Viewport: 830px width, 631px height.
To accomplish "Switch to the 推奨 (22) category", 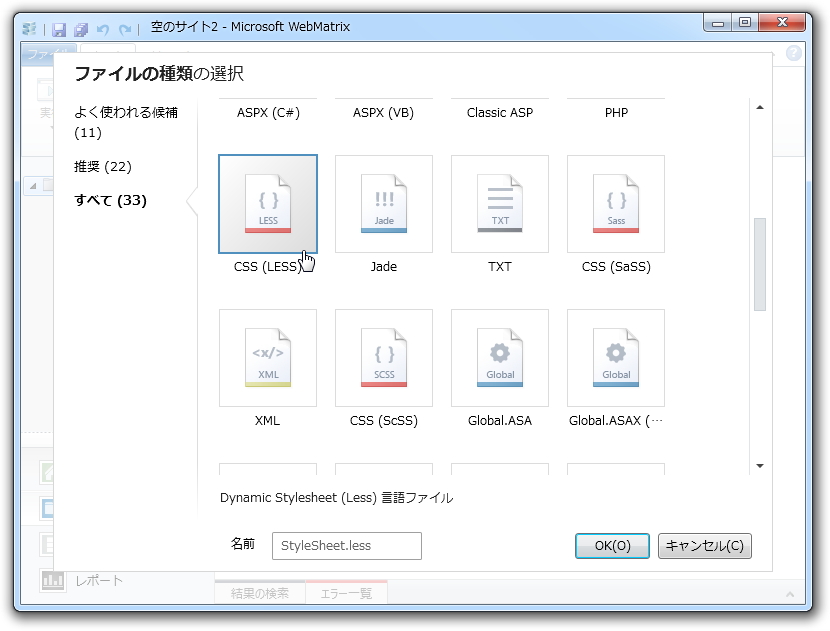I will (103, 167).
